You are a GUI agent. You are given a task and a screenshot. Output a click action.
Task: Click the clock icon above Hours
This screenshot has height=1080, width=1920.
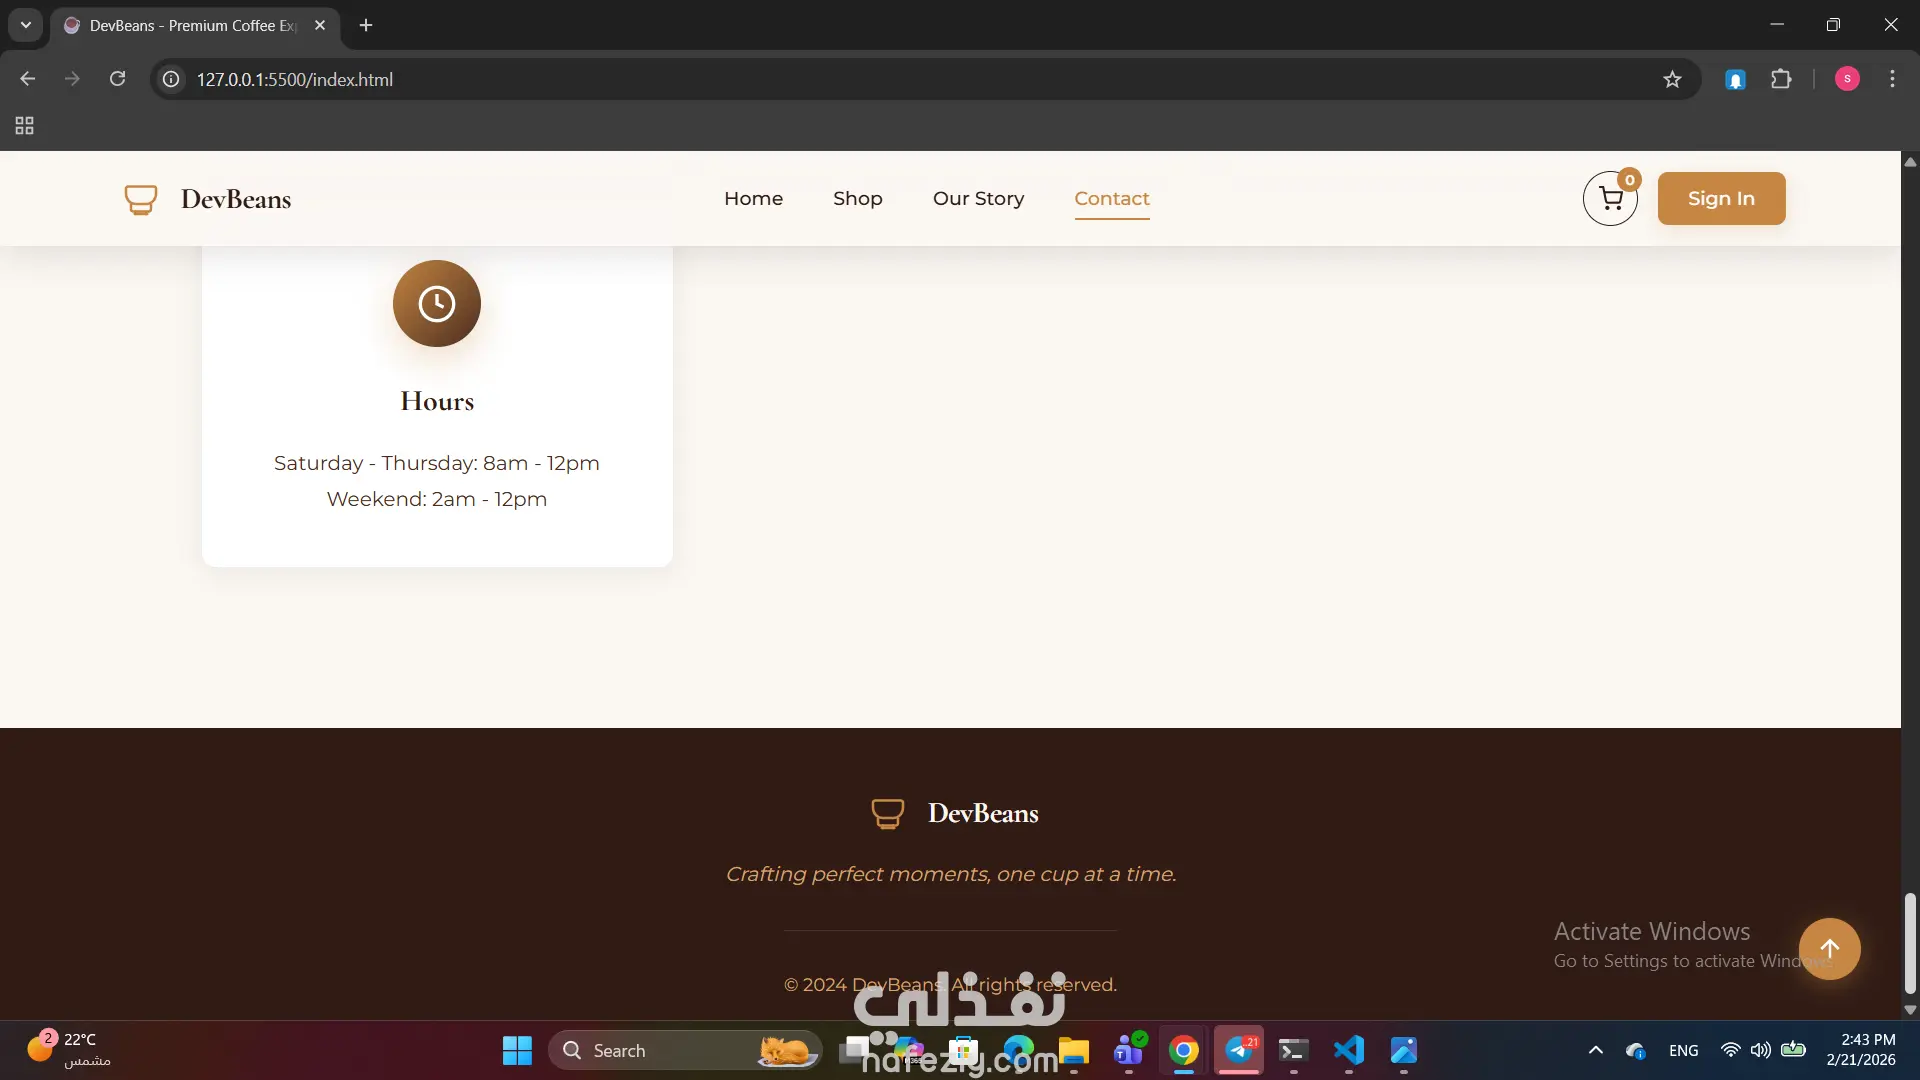[437, 304]
